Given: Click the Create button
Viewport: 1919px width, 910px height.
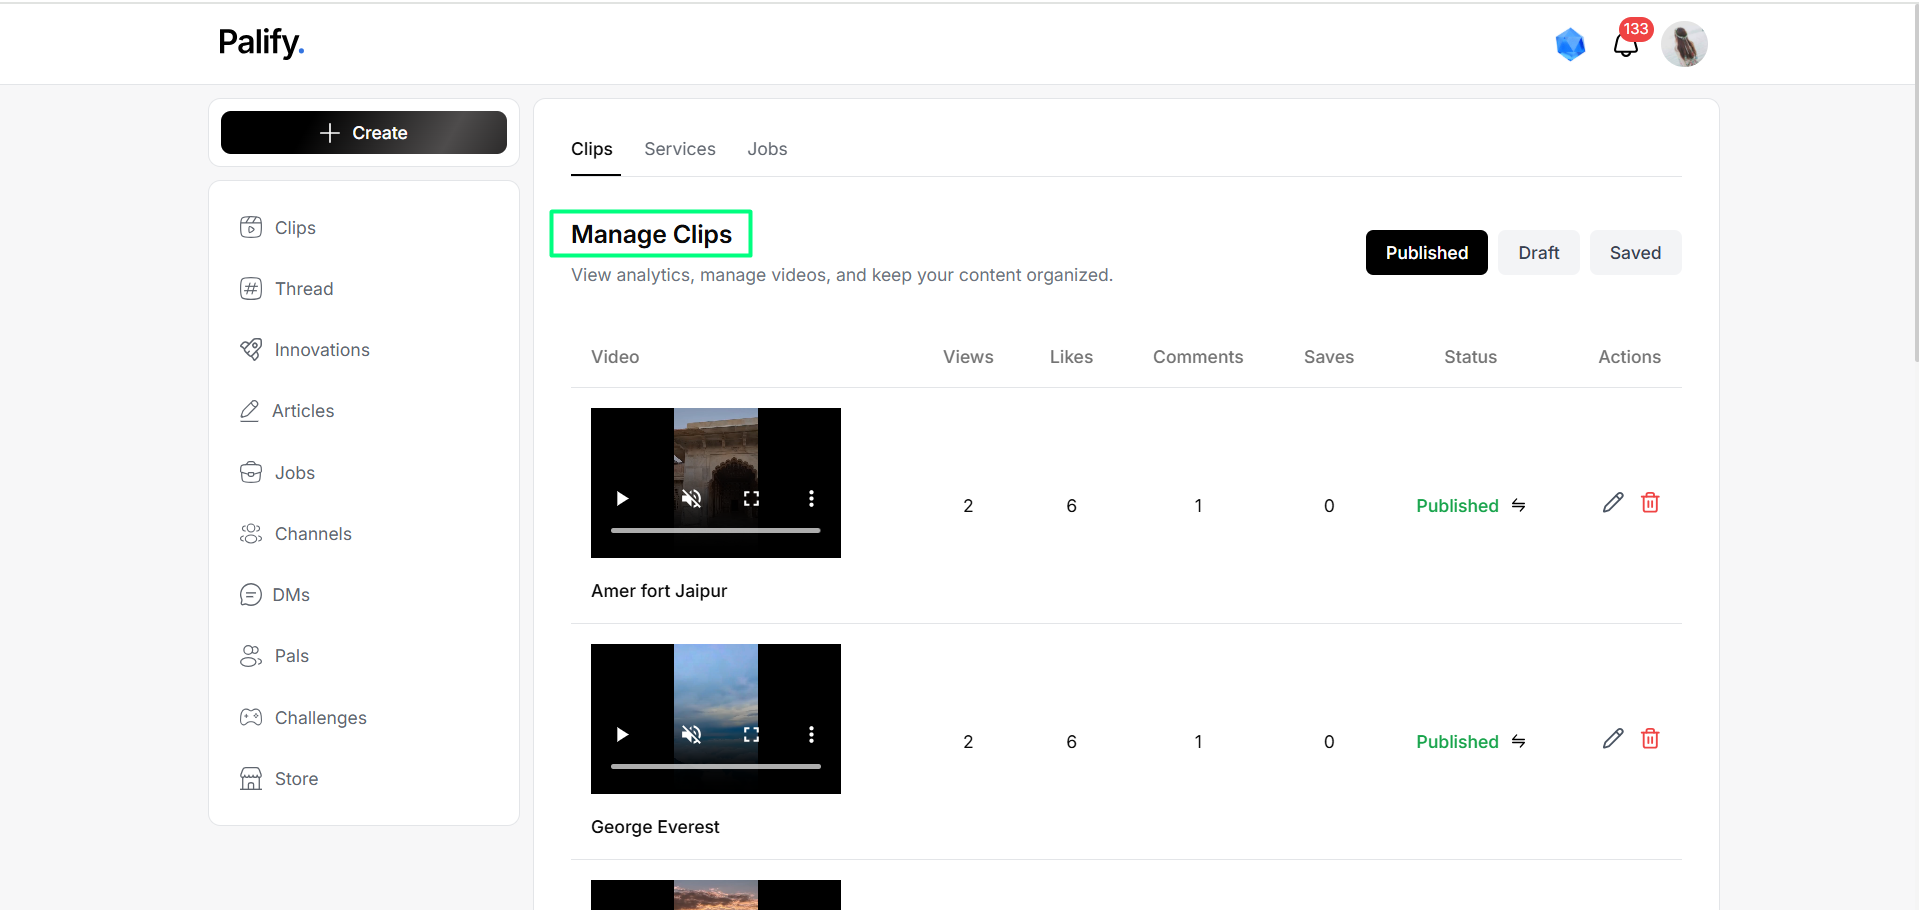Looking at the screenshot, I should pos(364,132).
